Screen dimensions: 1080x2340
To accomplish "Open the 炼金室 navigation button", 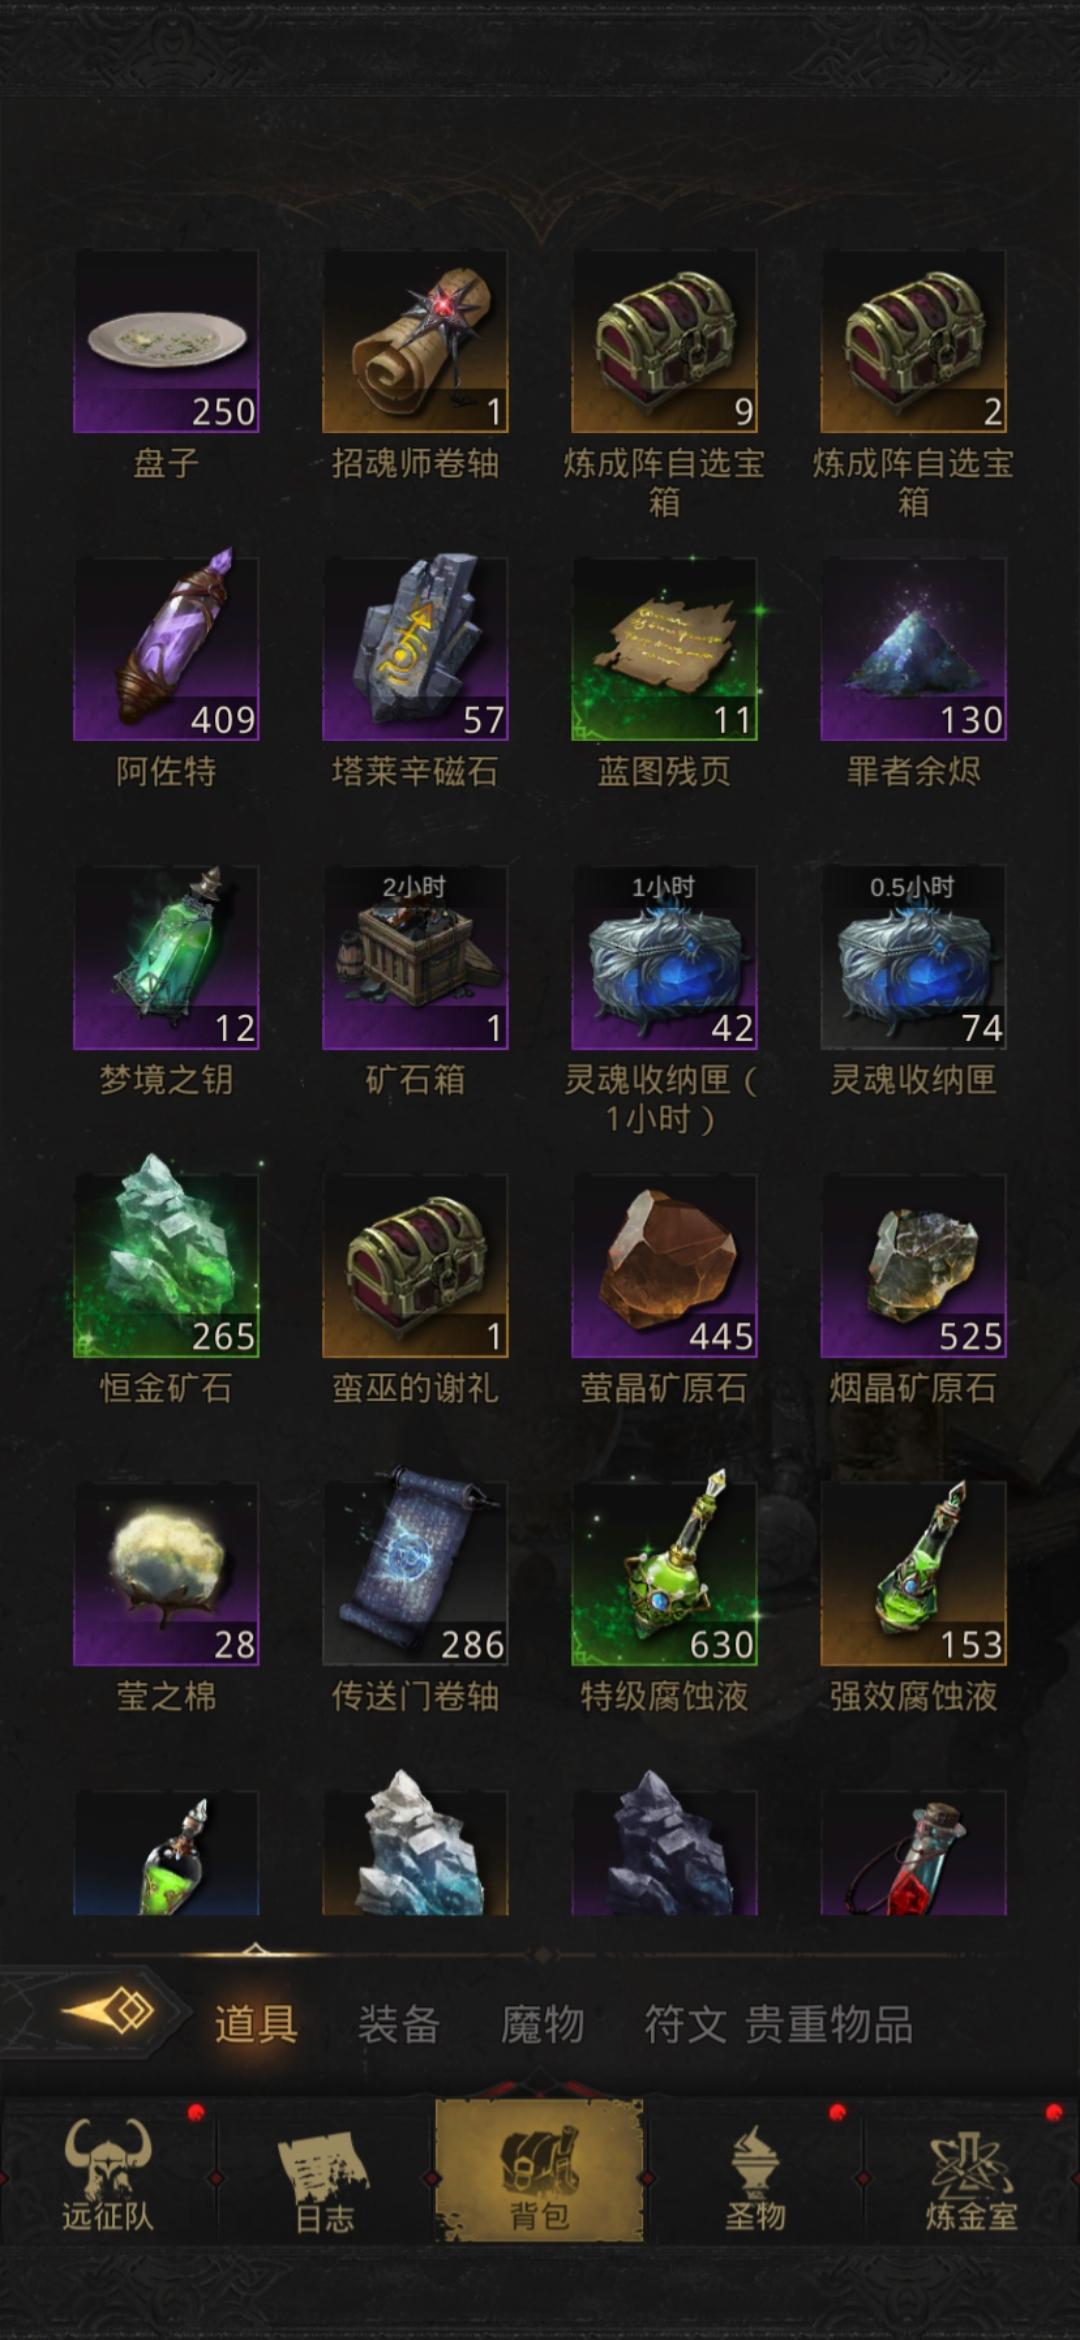I will (x=971, y=2176).
